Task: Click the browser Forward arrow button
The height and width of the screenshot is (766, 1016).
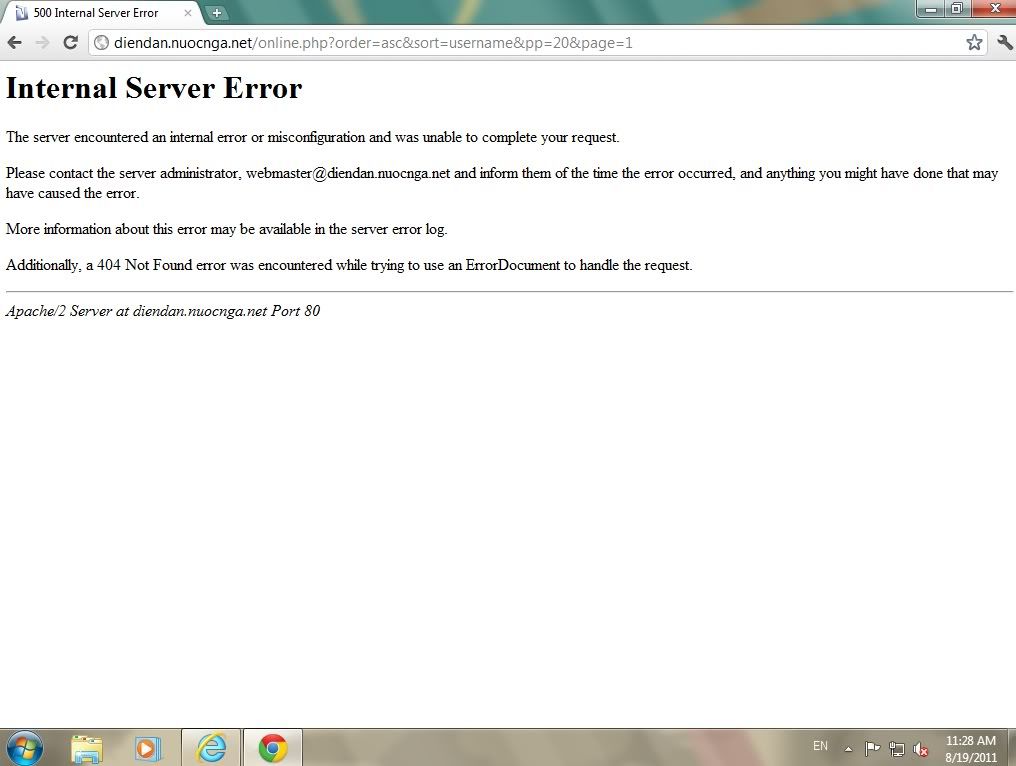Action: pyautogui.click(x=42, y=42)
